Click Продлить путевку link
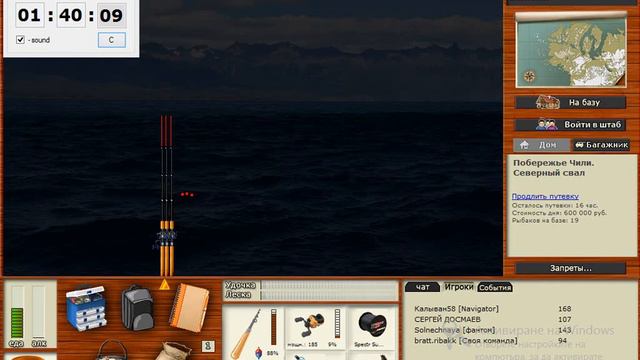 (545, 196)
